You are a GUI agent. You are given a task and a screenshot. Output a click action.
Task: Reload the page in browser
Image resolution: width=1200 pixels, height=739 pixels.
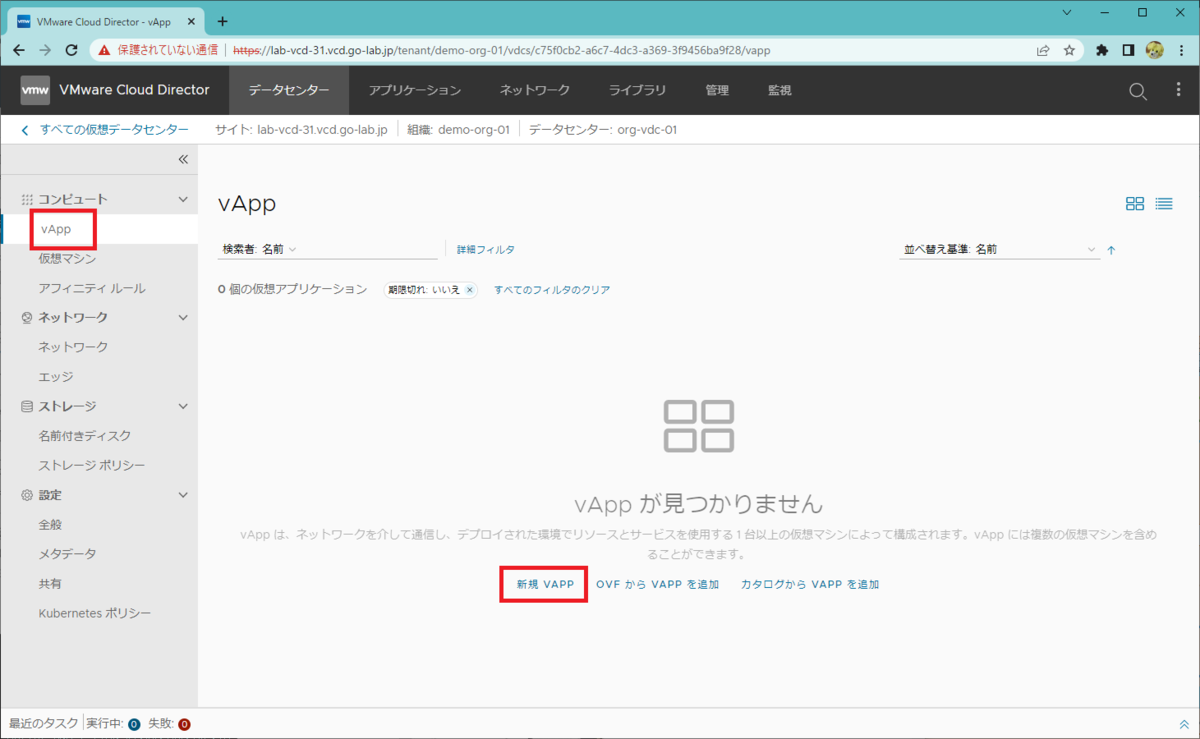click(72, 50)
